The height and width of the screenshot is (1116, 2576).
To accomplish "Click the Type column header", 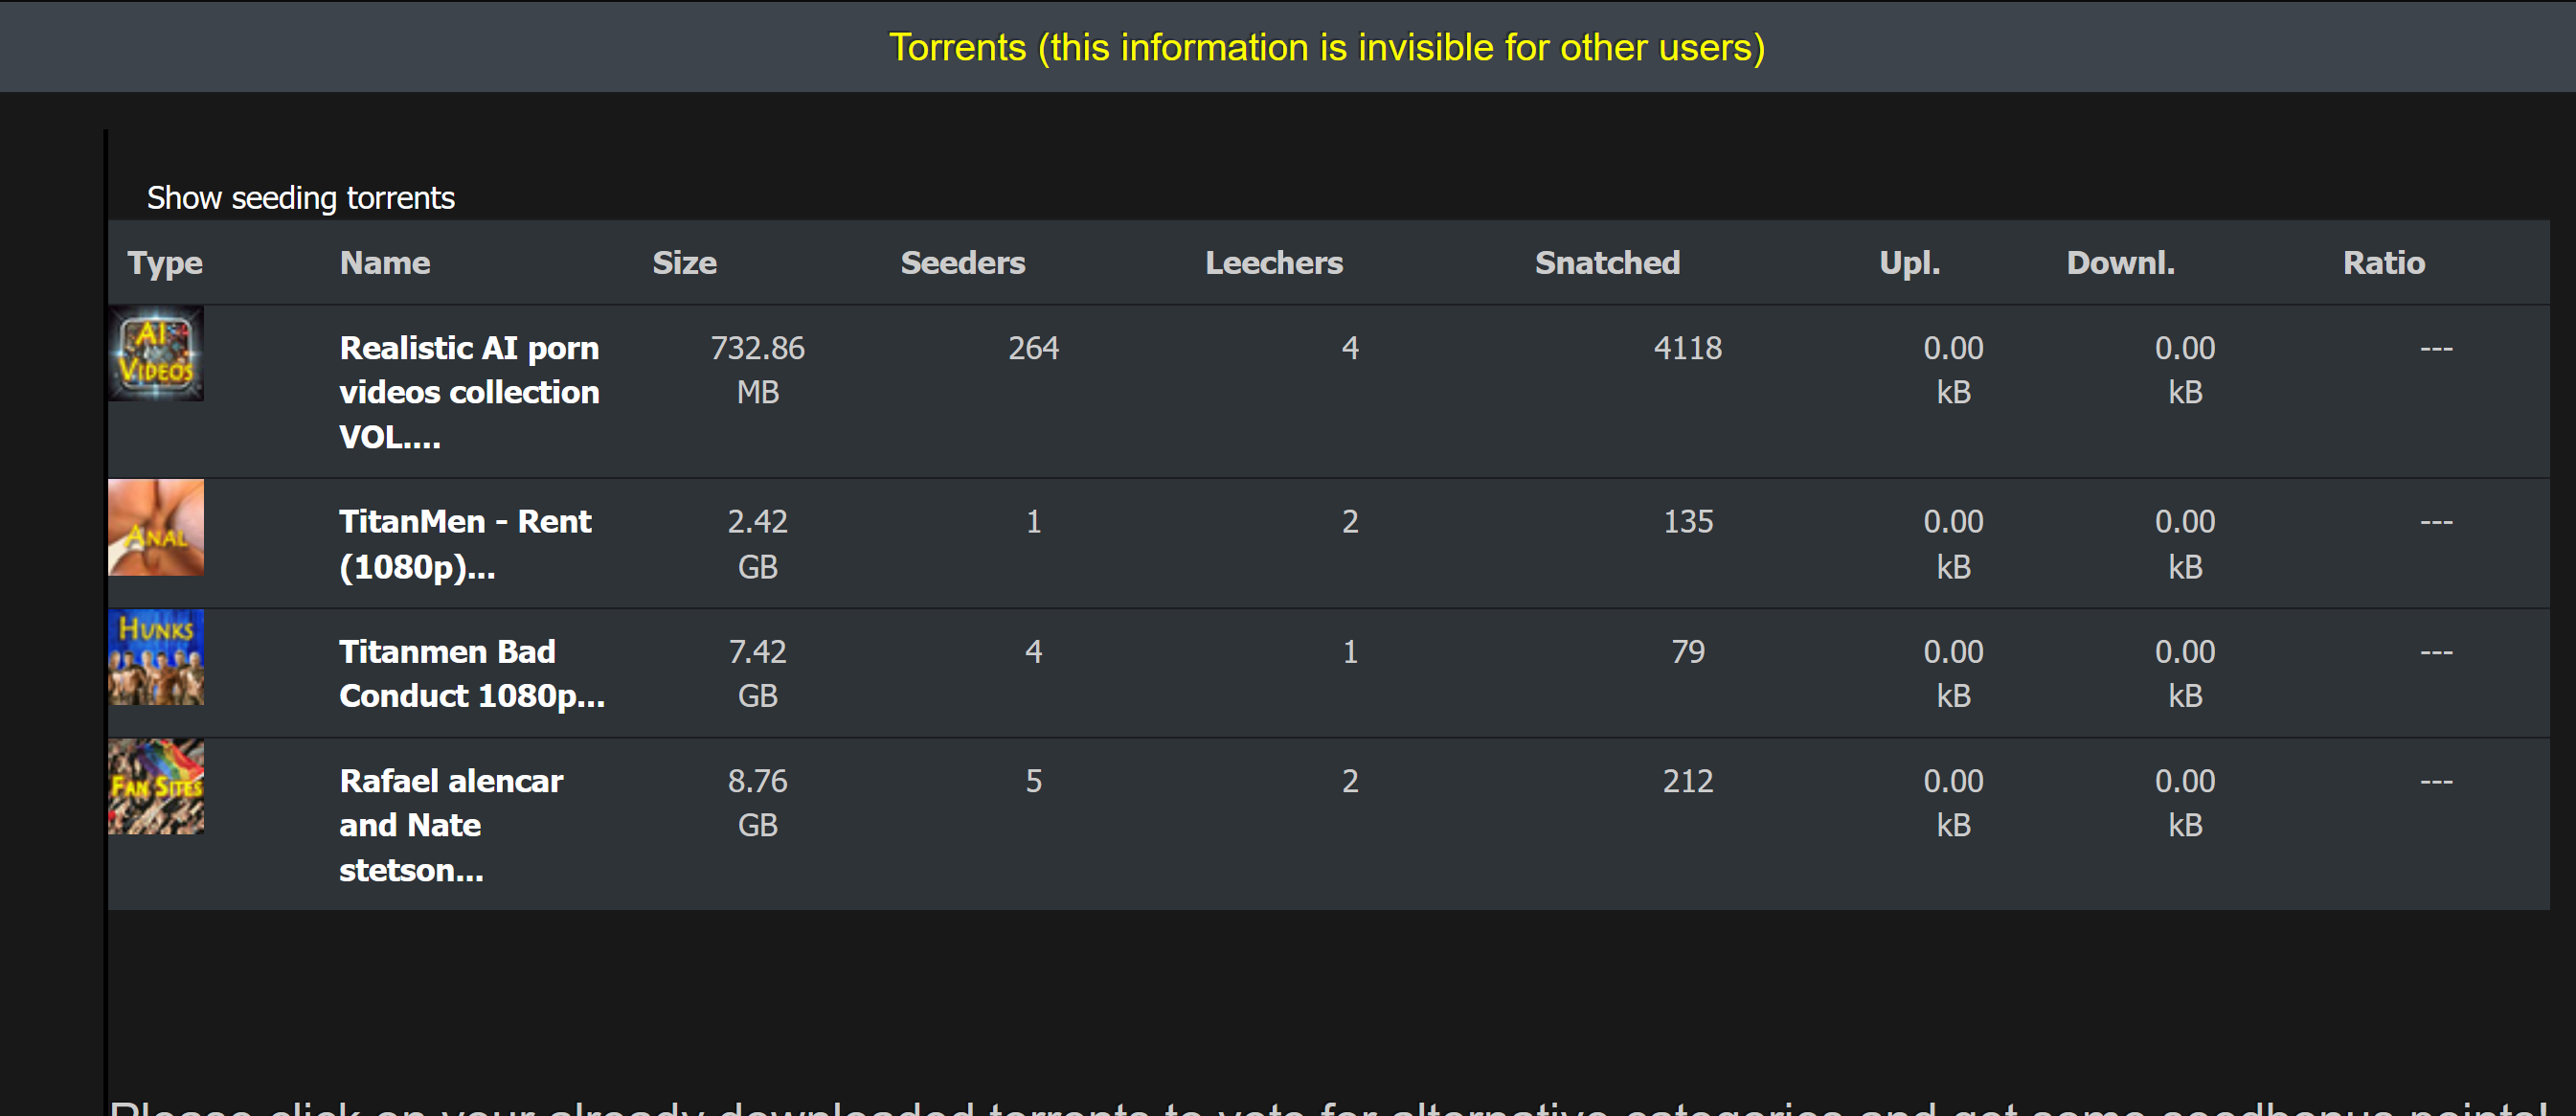I will [165, 263].
